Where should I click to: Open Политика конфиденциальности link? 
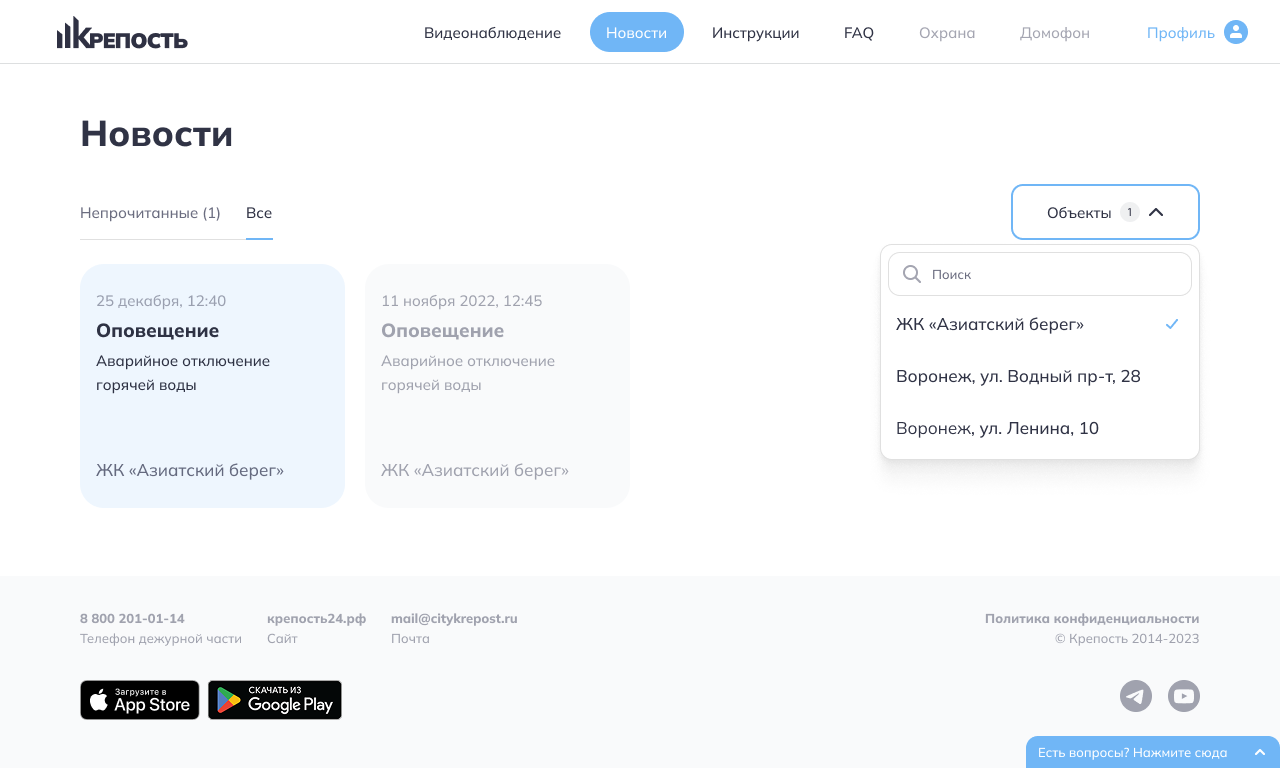coord(1092,618)
